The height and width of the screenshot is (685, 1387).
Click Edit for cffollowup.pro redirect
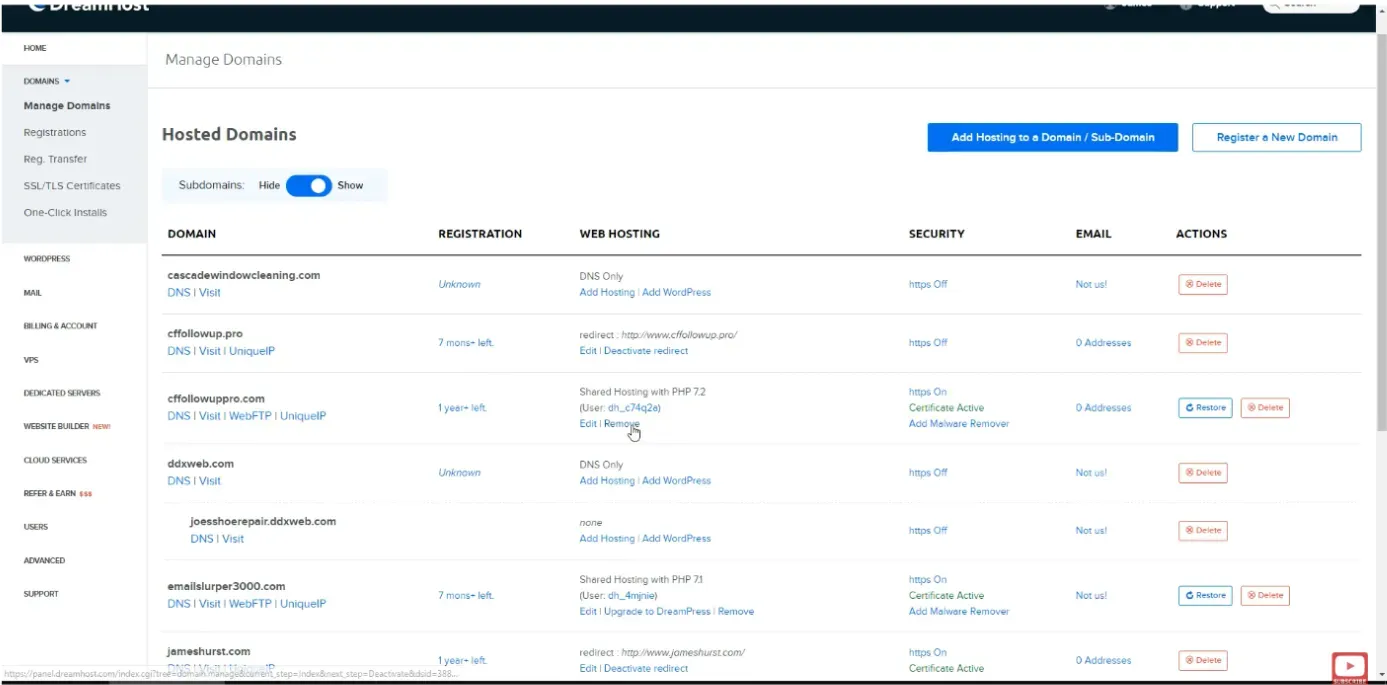(588, 352)
